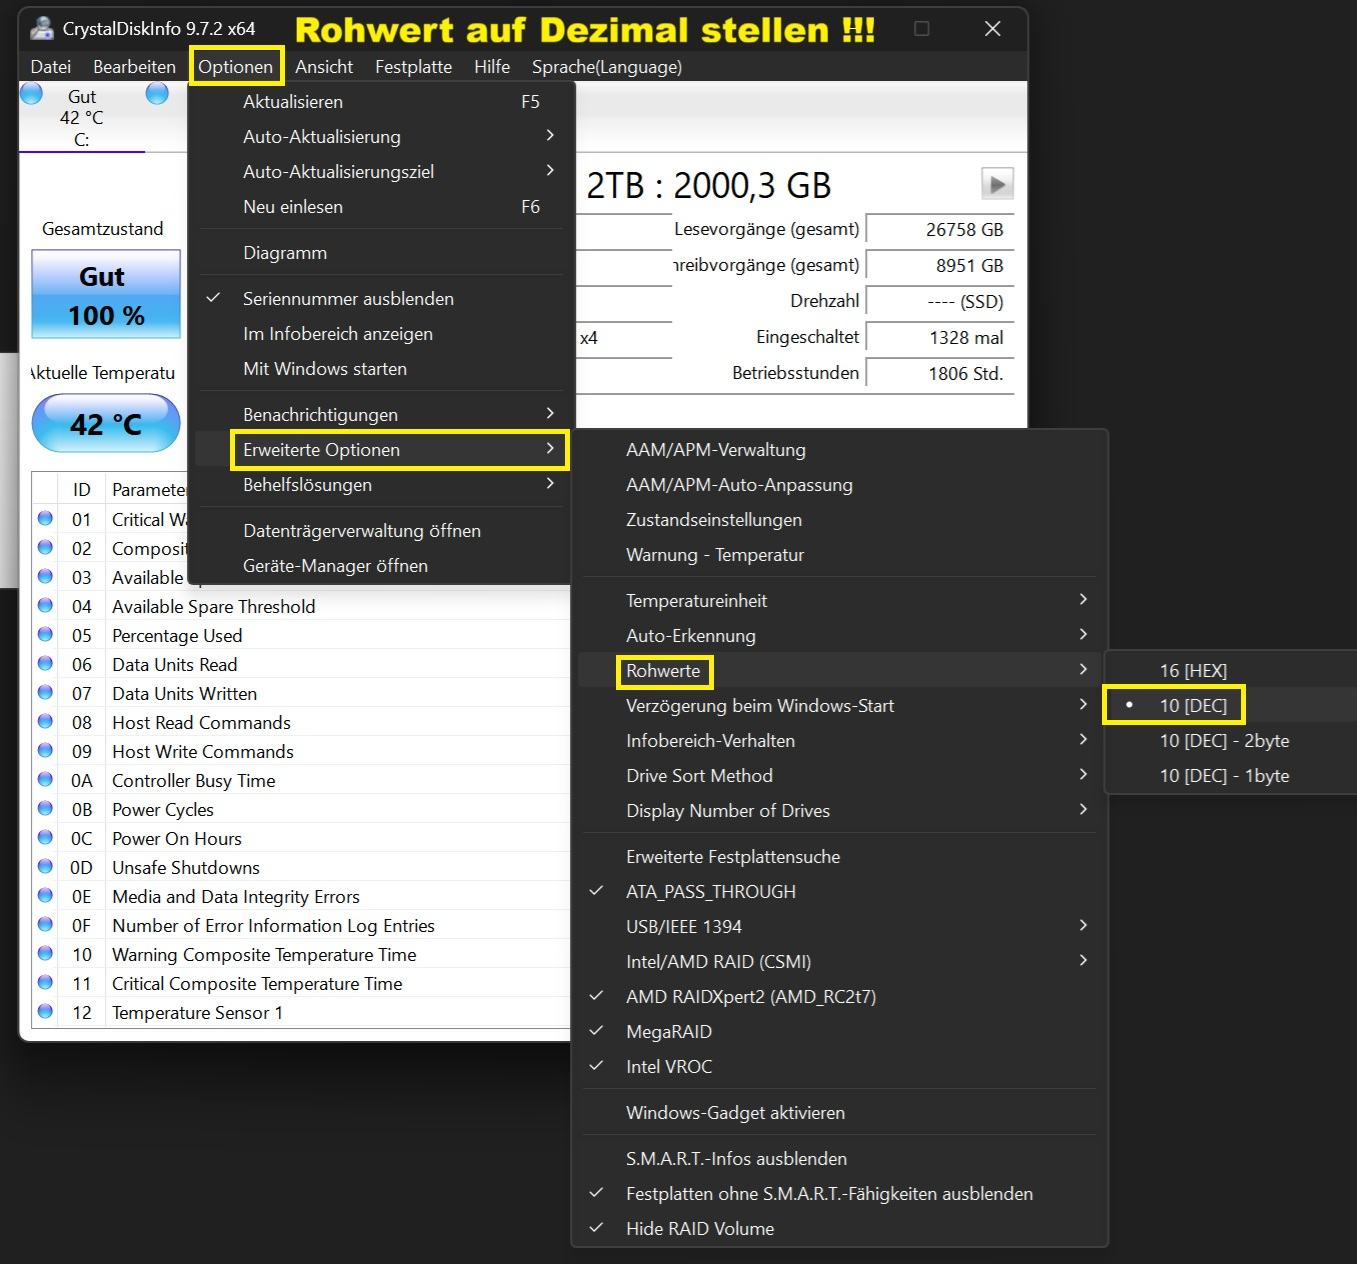Screen dimensions: 1357x1264
Task: Toggle ATA_PASS_THROUGH option
Action: point(839,891)
